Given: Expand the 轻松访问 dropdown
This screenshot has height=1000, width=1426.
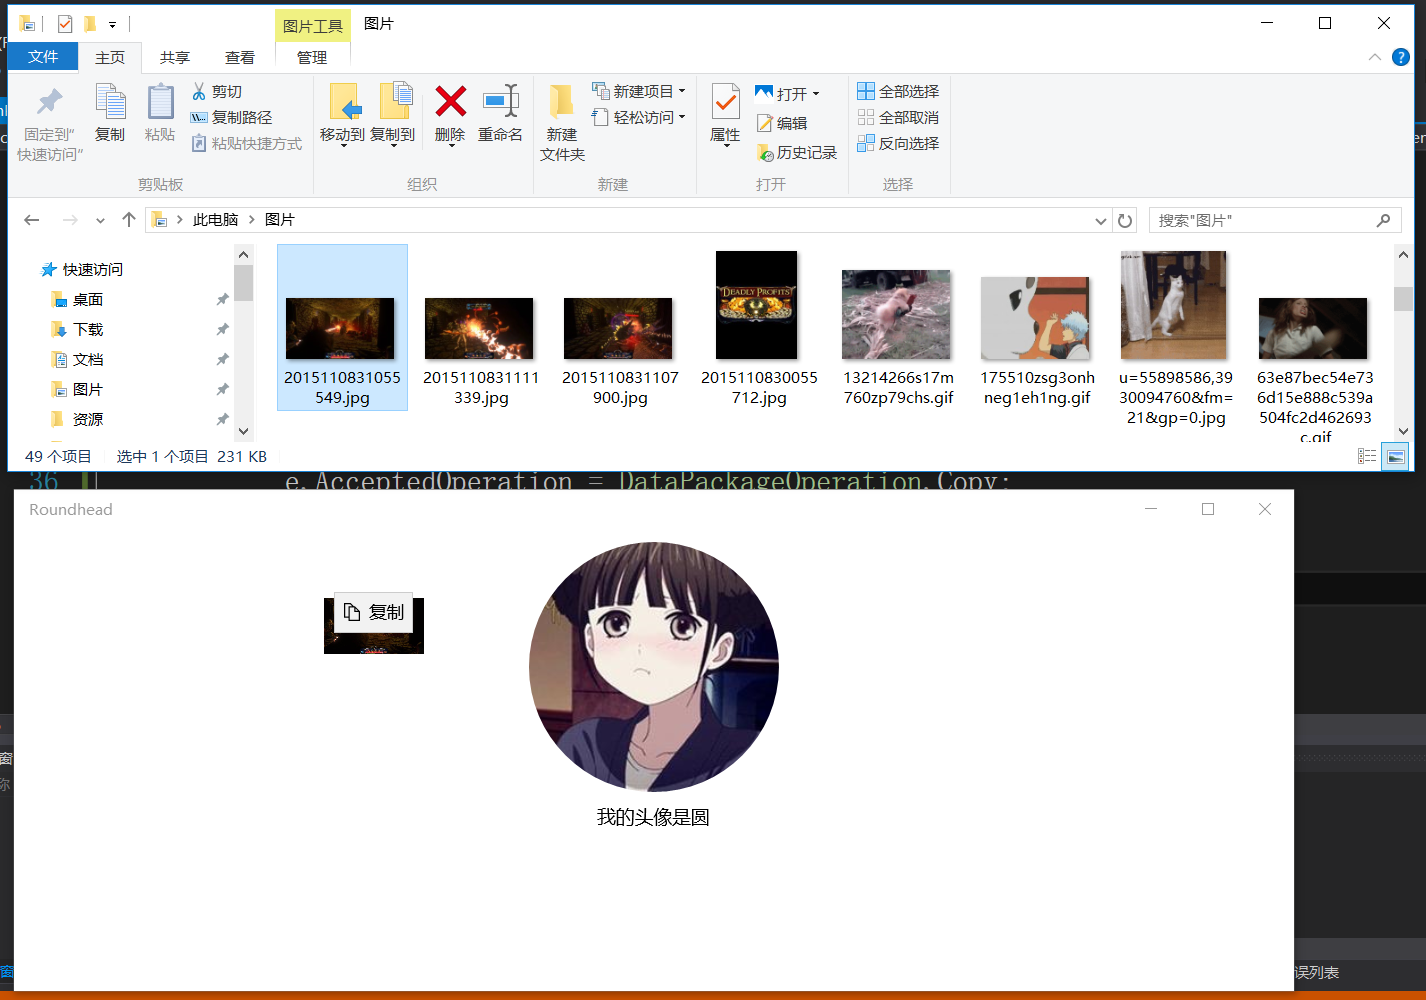Looking at the screenshot, I should (x=680, y=117).
